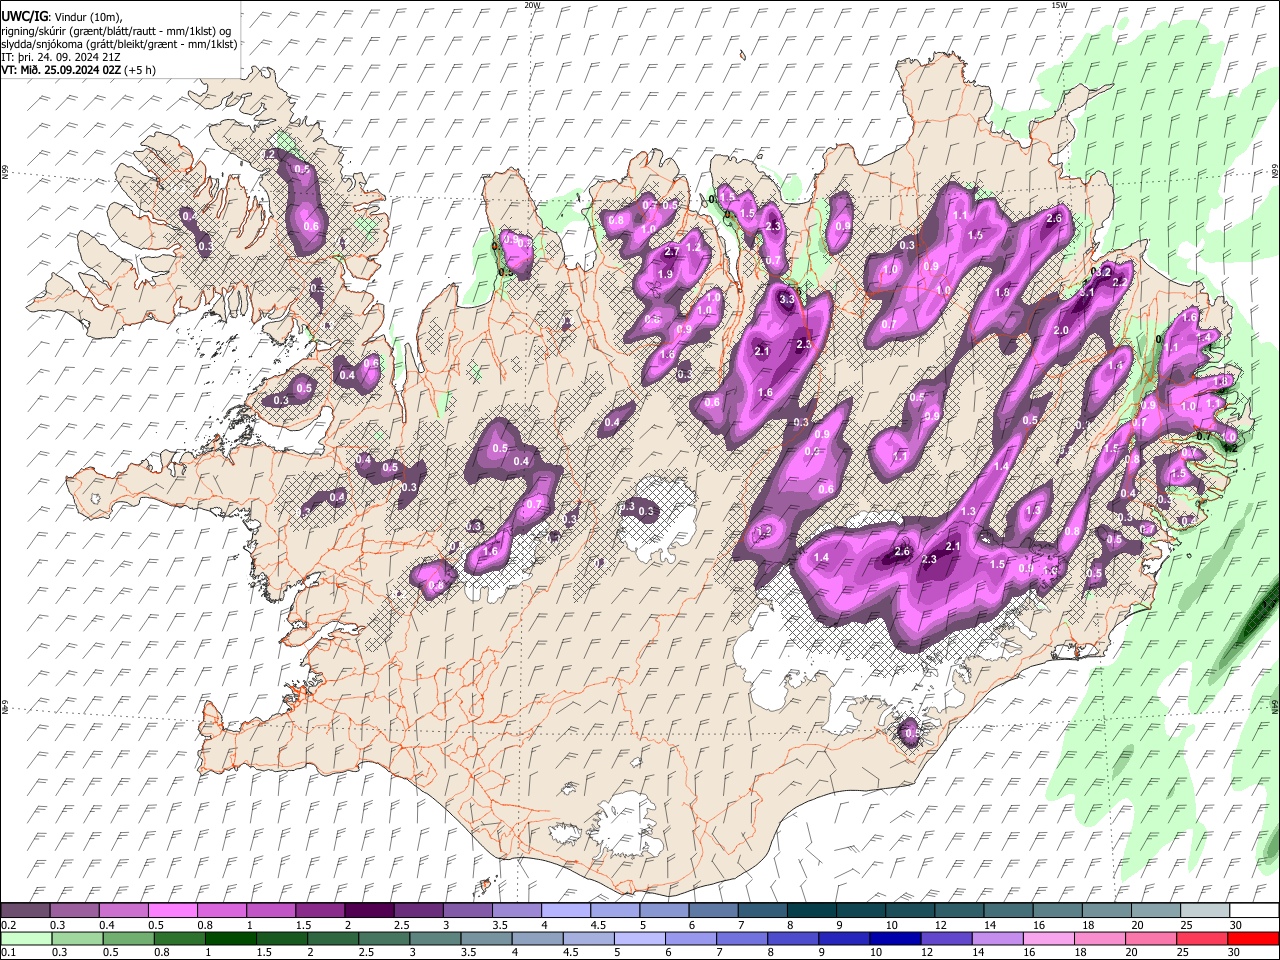Click the 2.7 precipitation value on the map
The height and width of the screenshot is (960, 1280).
[671, 252]
